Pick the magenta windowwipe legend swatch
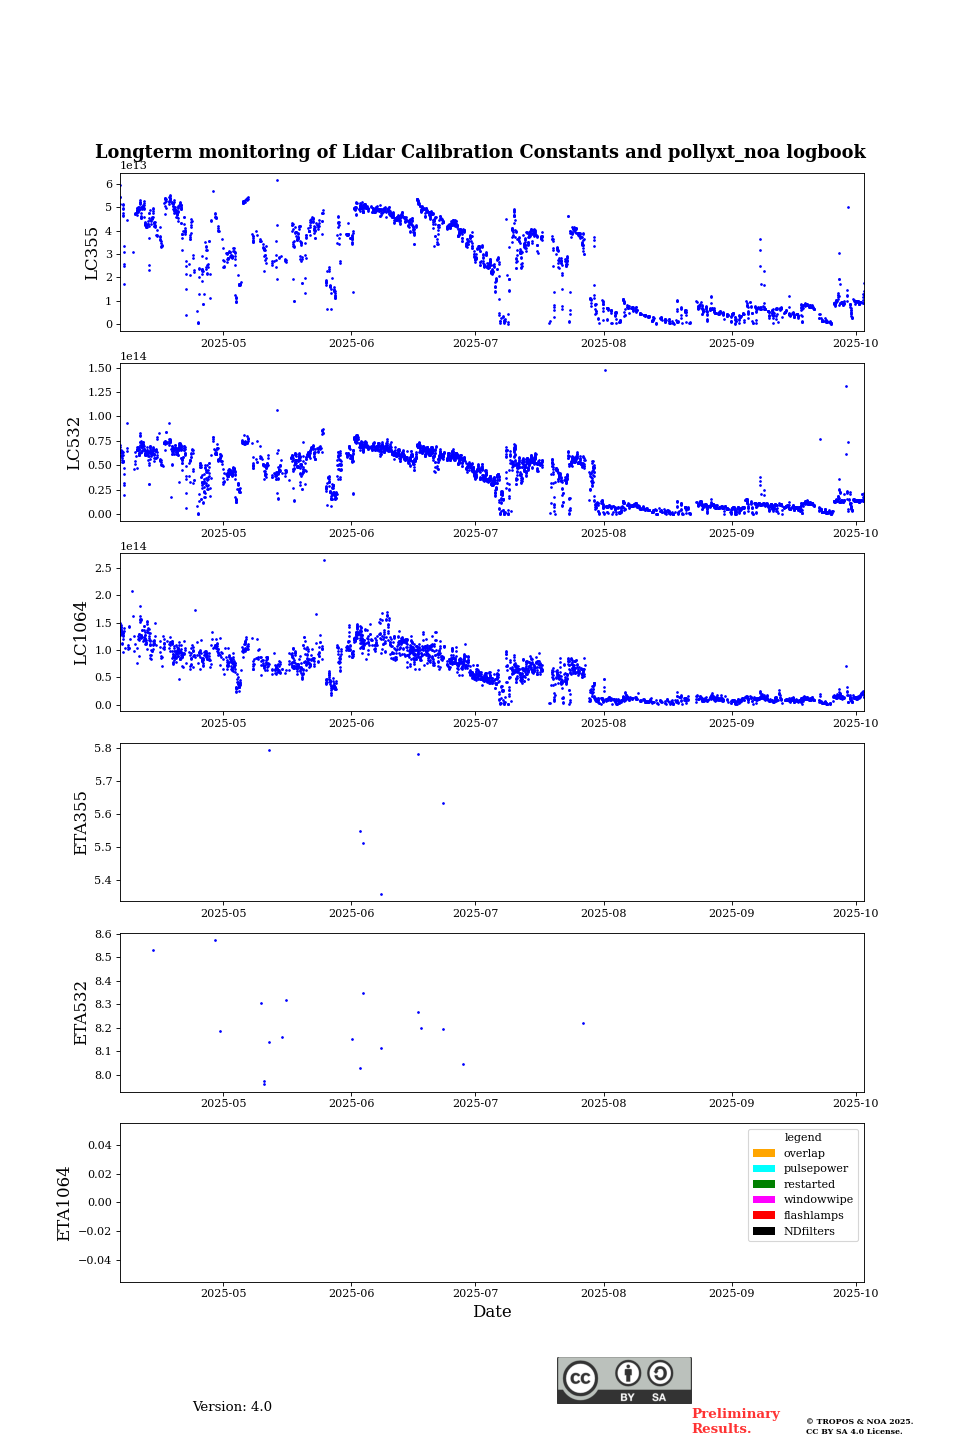This screenshot has width=960, height=1440. coord(763,1200)
